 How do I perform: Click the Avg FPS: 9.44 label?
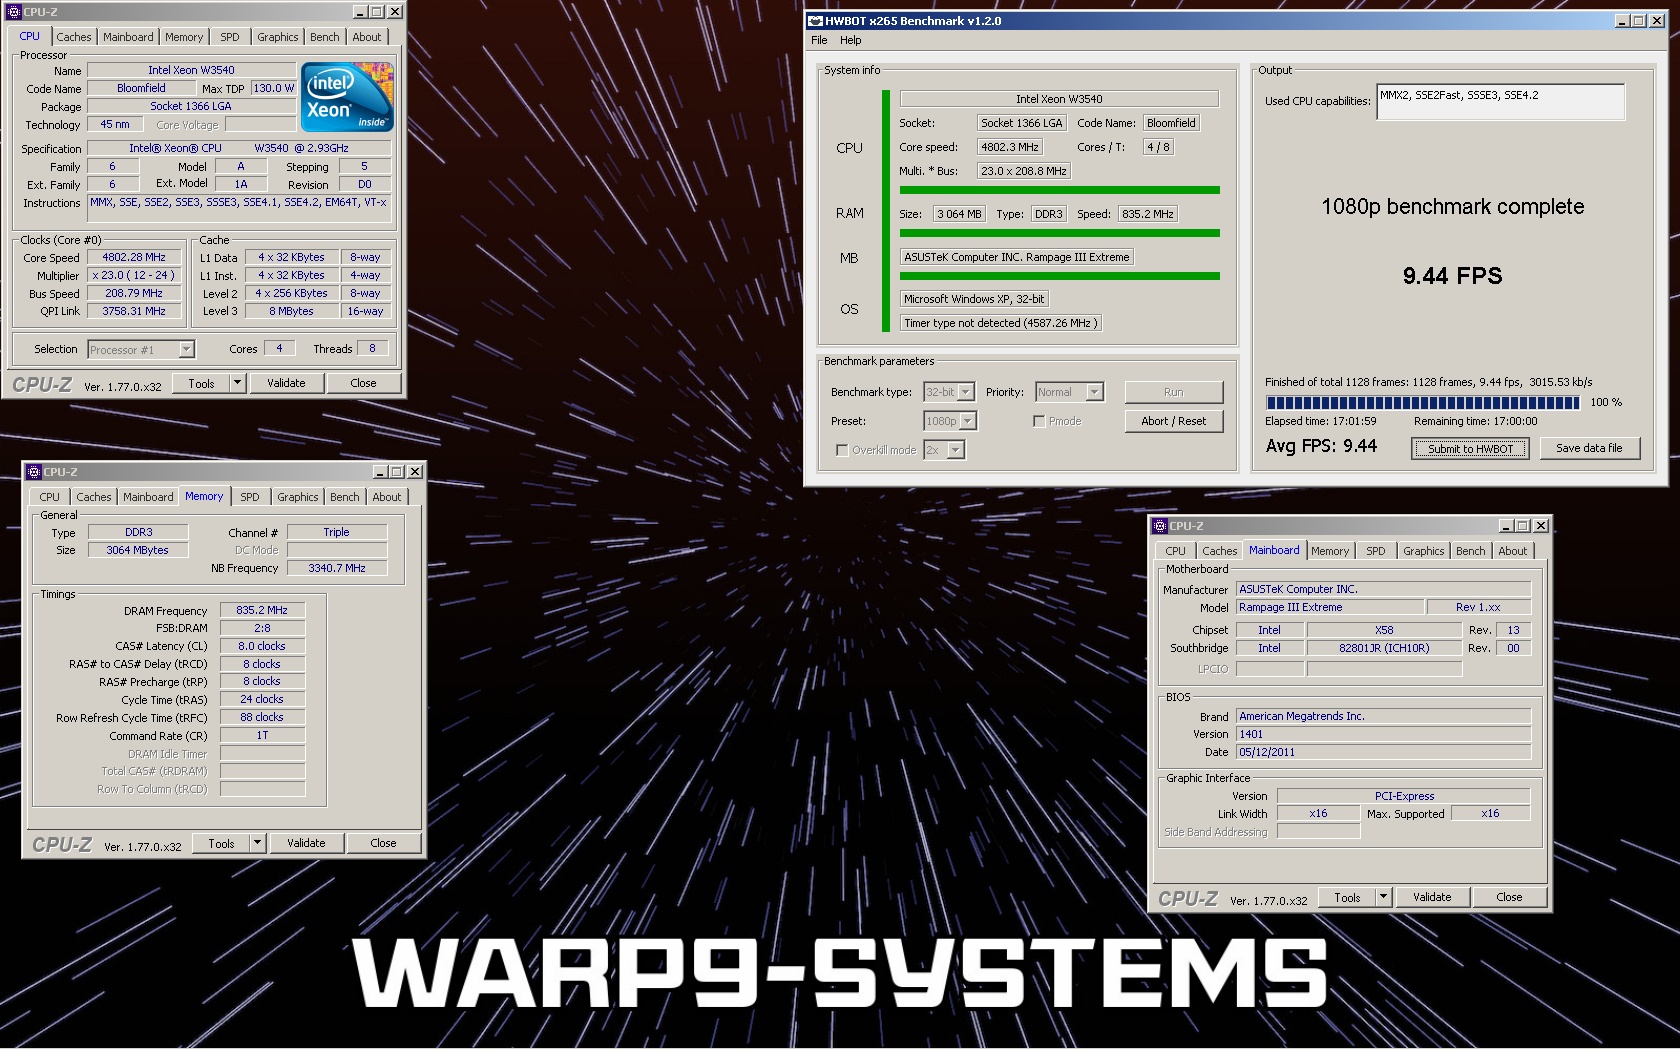tap(1321, 446)
